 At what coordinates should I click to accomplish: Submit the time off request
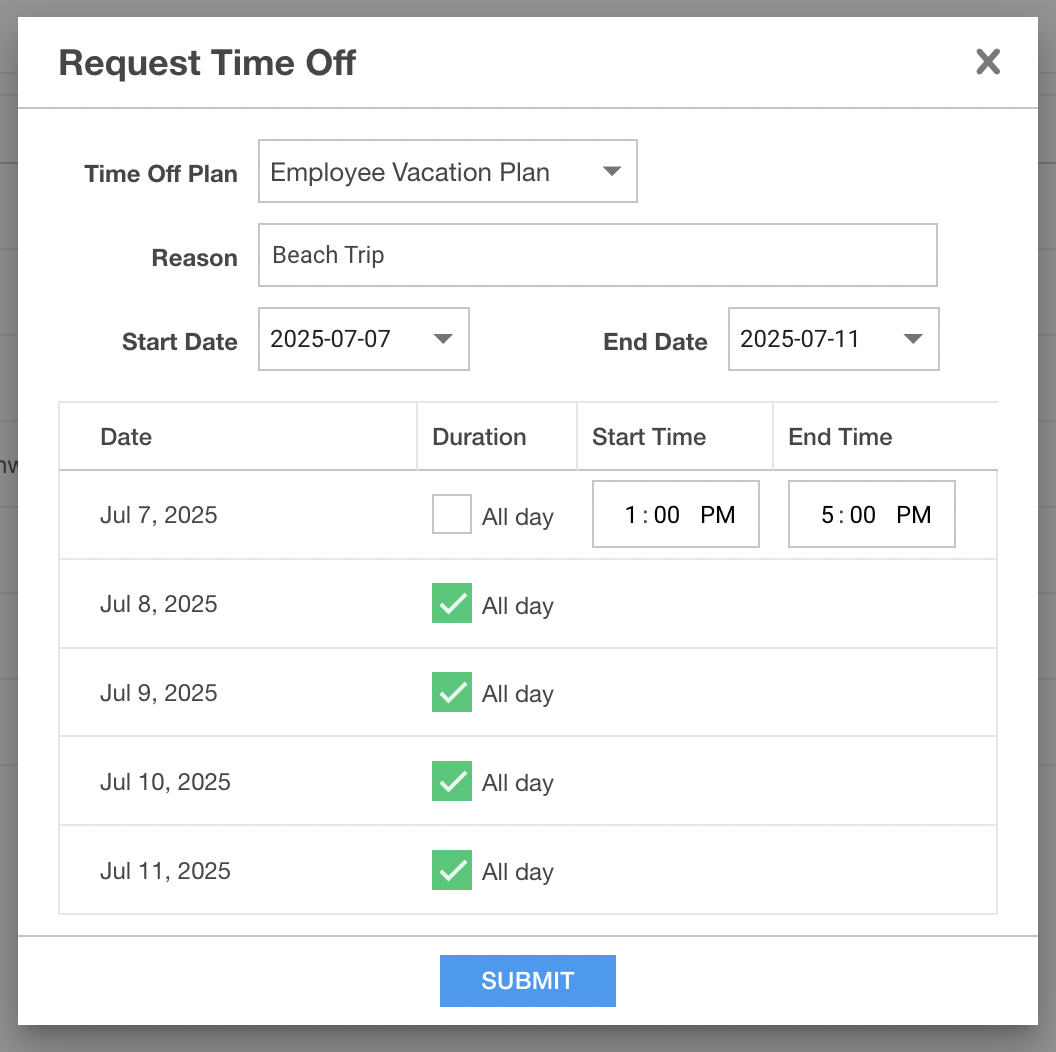pos(527,981)
